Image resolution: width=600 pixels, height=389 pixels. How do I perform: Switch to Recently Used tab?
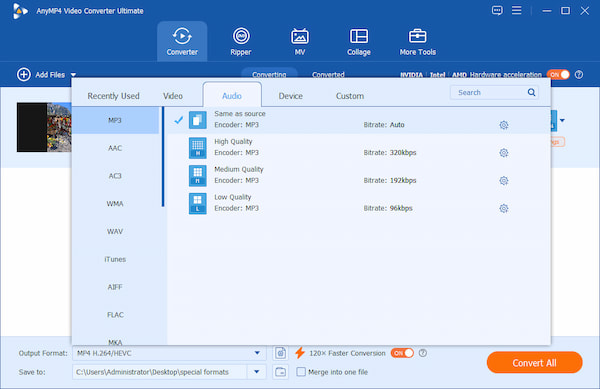(113, 96)
